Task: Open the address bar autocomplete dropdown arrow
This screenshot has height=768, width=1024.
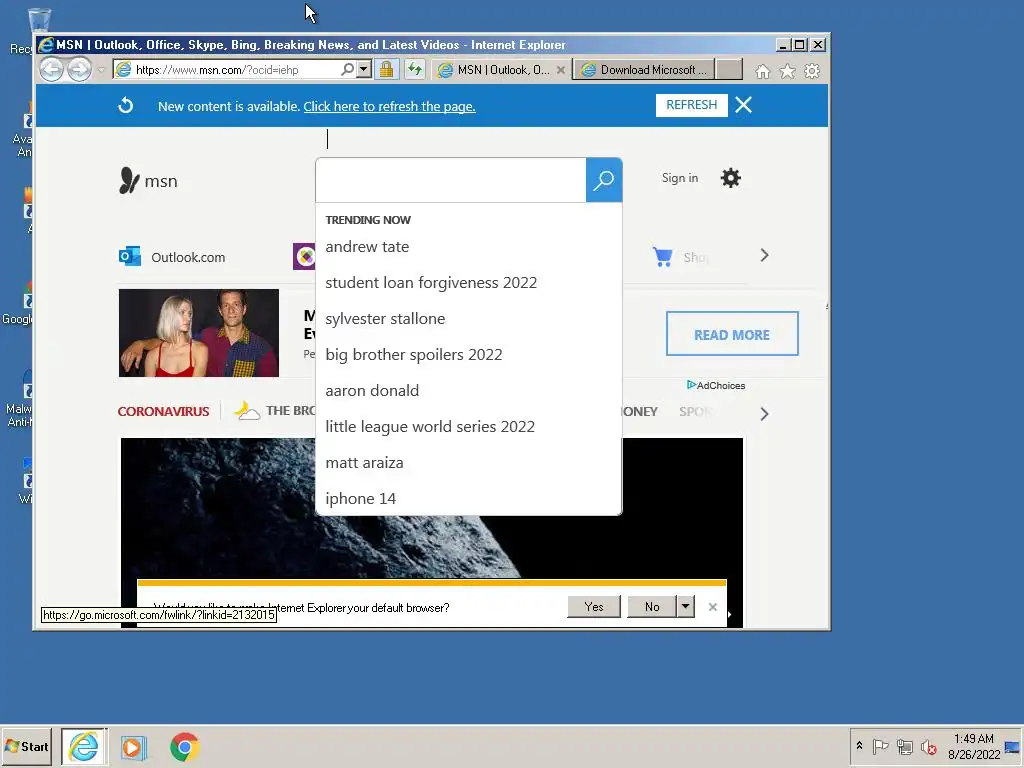Action: [364, 69]
